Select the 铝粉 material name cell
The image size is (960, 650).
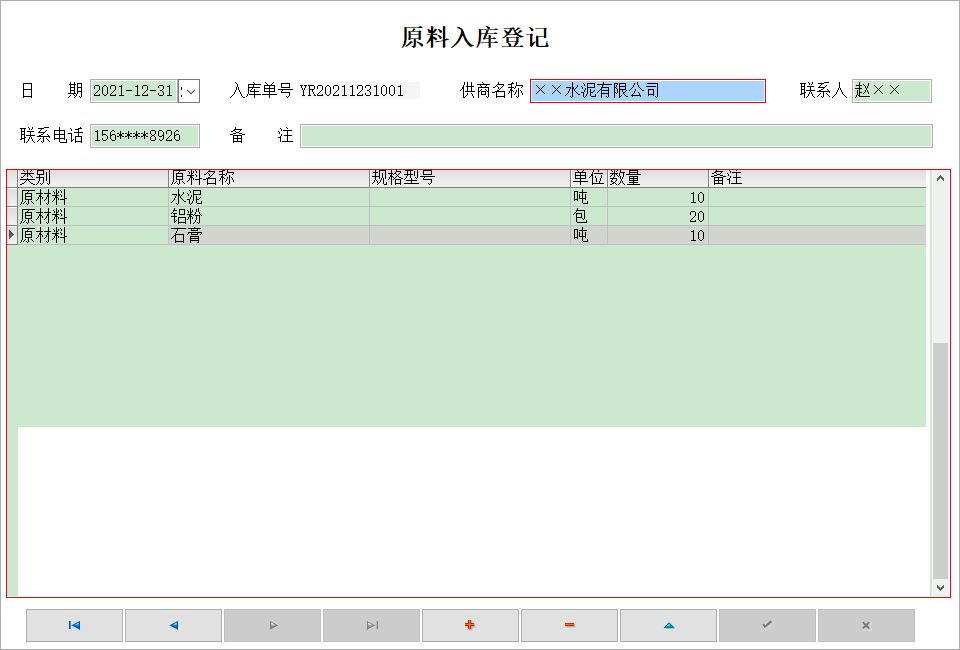(x=269, y=216)
